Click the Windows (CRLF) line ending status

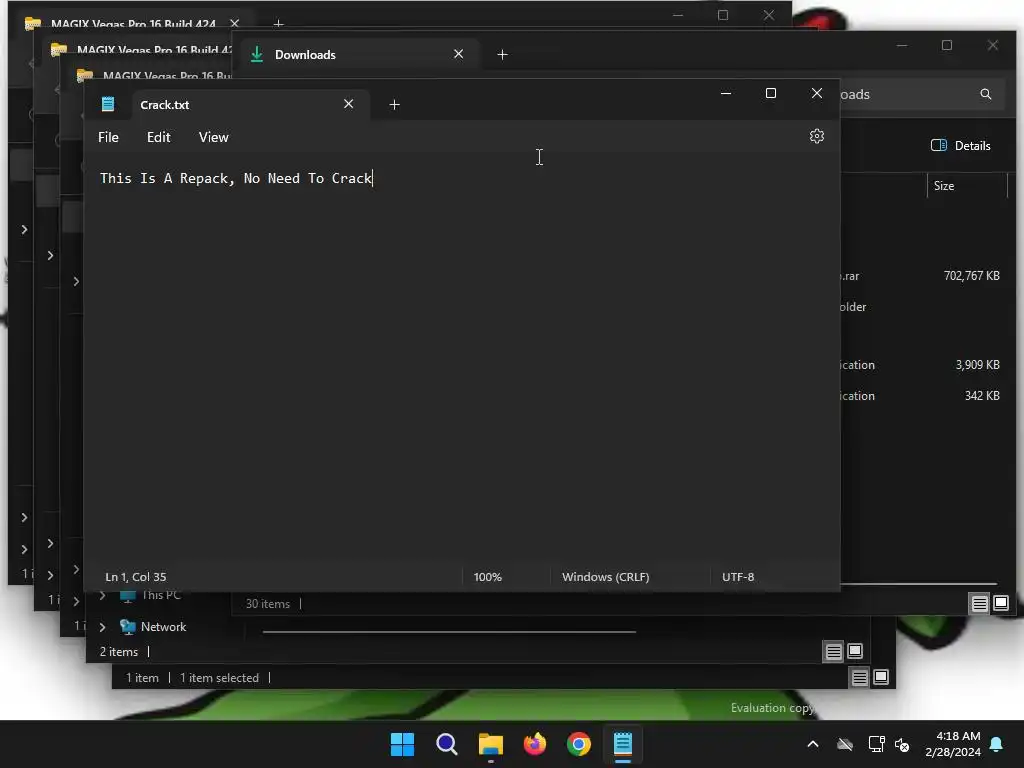(x=605, y=577)
